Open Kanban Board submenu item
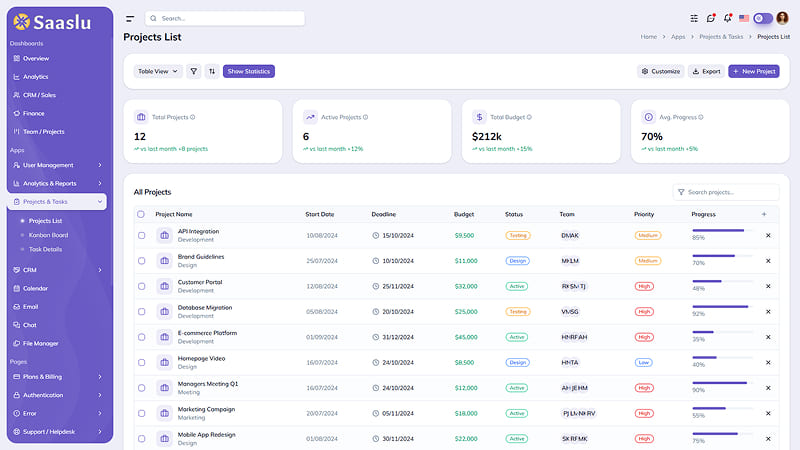The image size is (800, 450). tap(48, 235)
